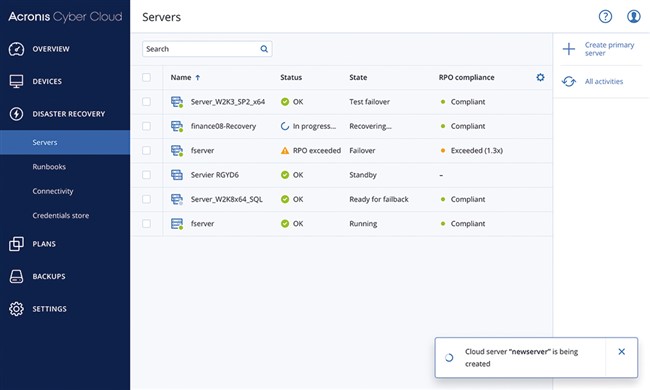Click the Servier RGYD6 server name
Image resolution: width=650 pixels, height=390 pixels.
[x=214, y=175]
